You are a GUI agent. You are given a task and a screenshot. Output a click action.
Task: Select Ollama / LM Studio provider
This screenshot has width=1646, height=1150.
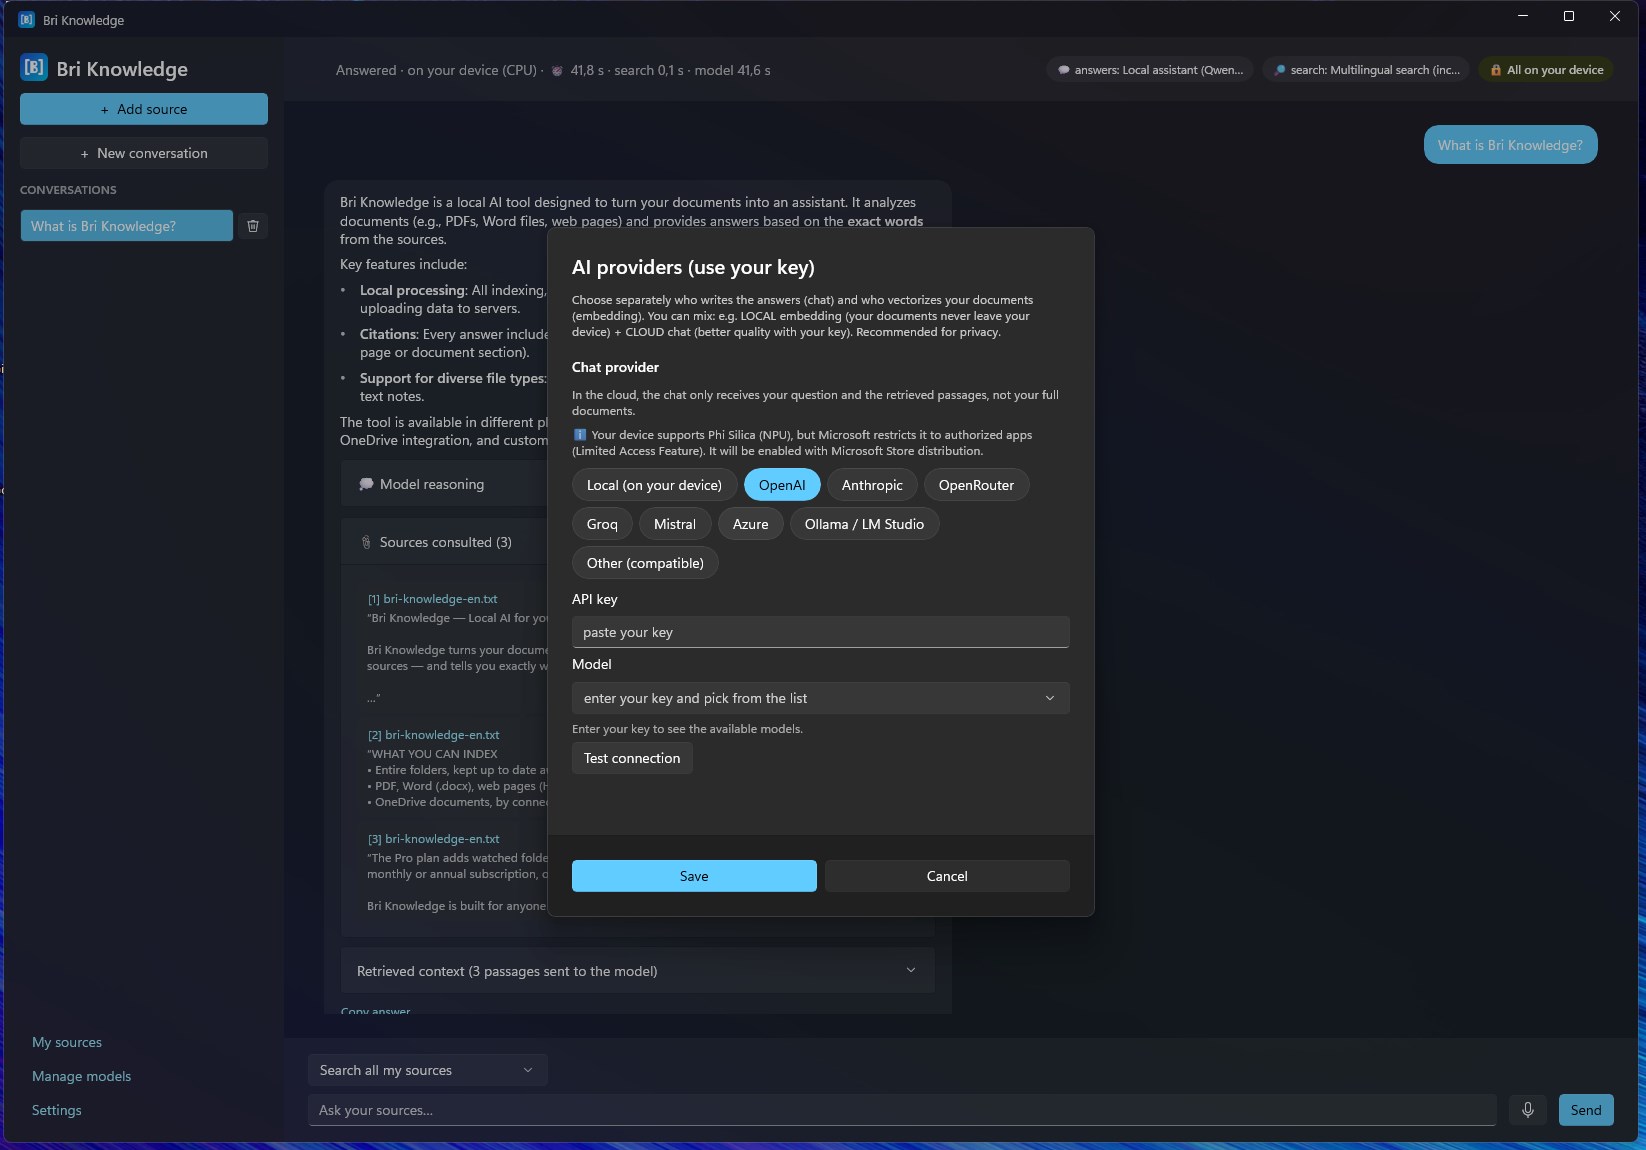coord(864,524)
